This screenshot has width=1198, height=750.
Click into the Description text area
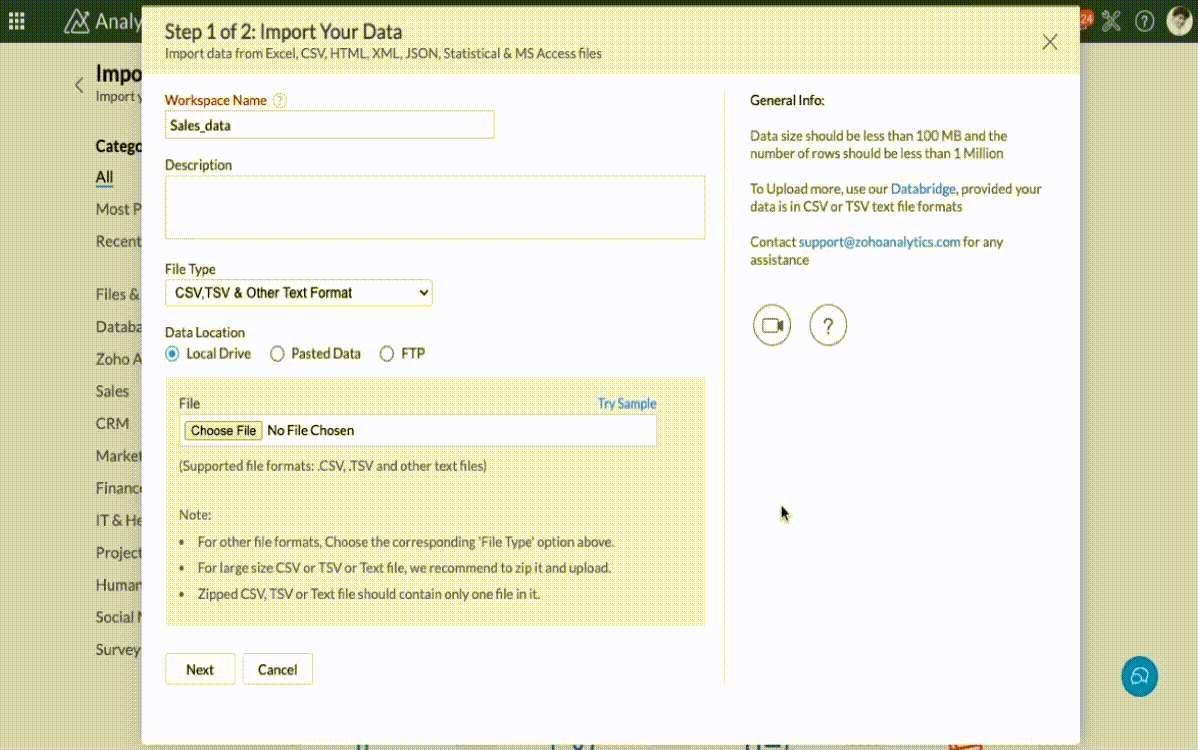point(435,207)
